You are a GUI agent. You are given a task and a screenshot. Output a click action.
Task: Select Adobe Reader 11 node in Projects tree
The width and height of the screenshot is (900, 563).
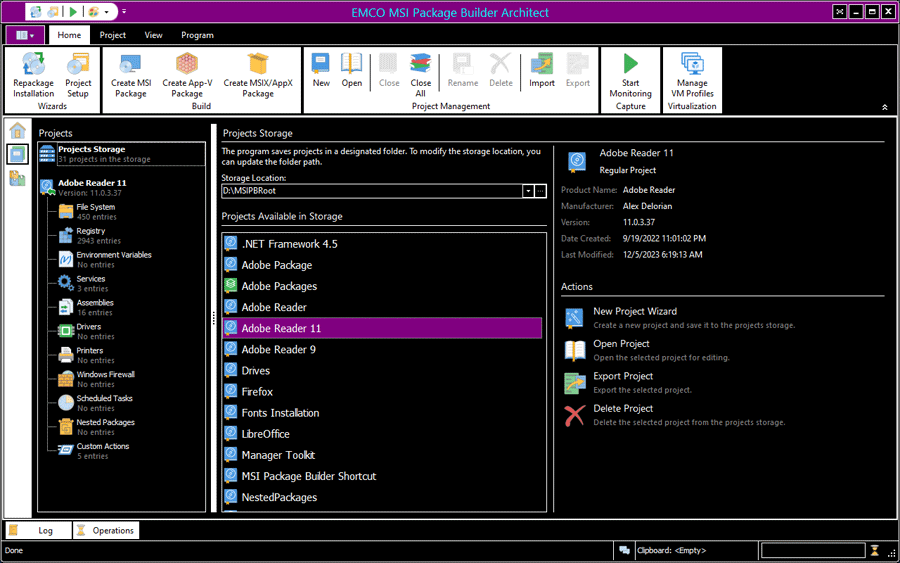coord(92,187)
